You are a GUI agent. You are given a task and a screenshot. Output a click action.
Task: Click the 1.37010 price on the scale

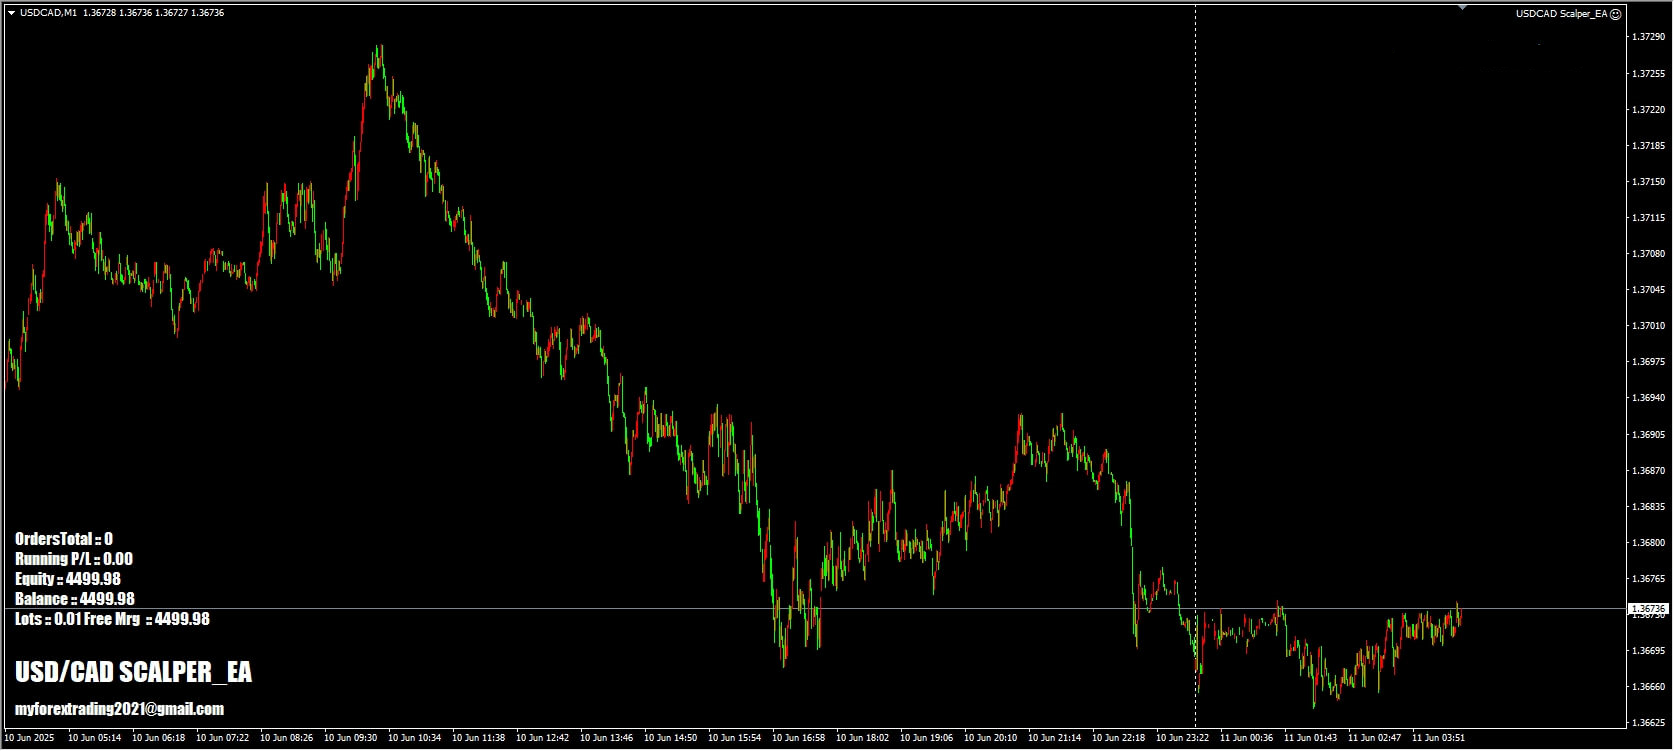click(1647, 326)
